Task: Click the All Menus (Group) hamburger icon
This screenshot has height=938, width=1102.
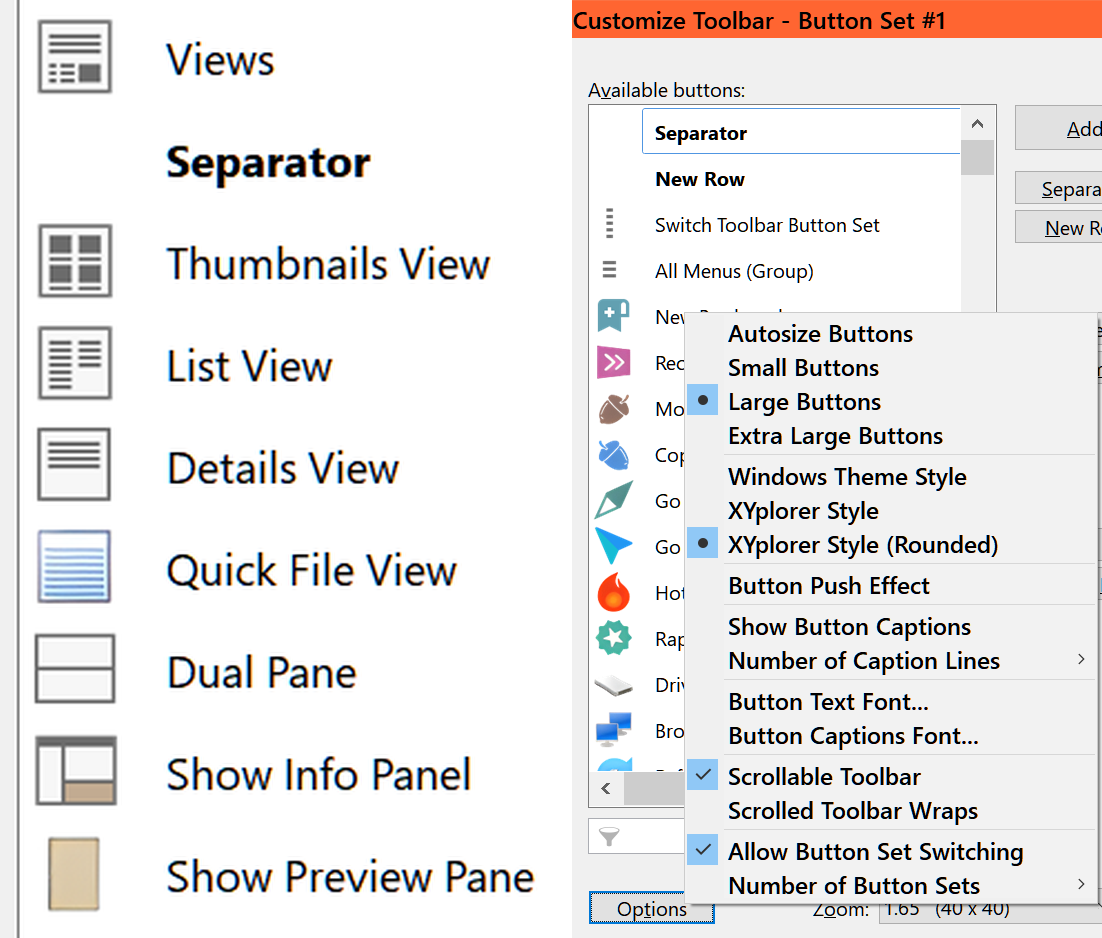Action: (609, 270)
